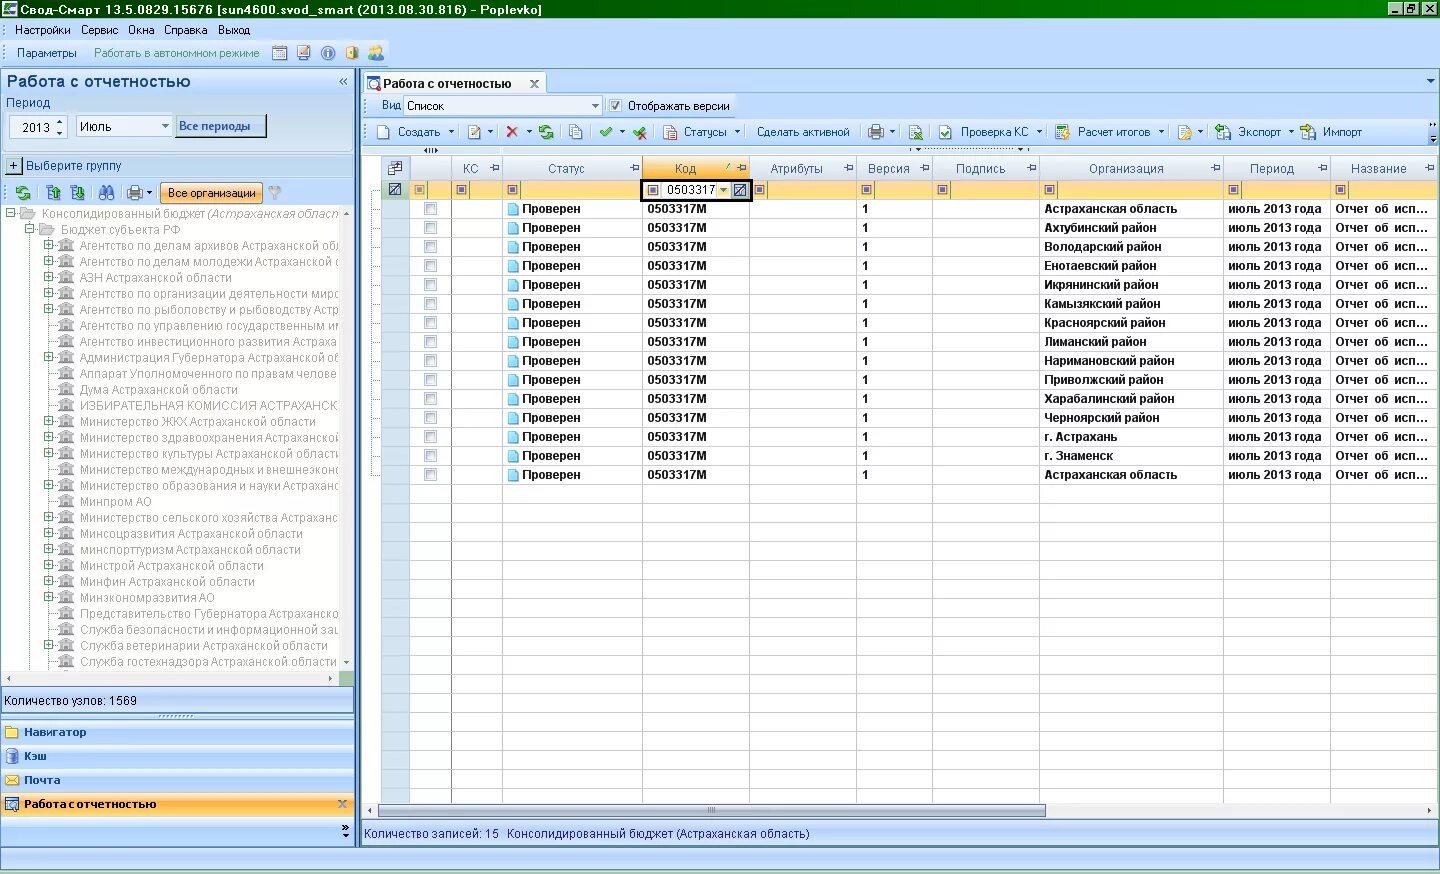Open the calendar icon in the top toolbar
The width and height of the screenshot is (1440, 874).
click(x=280, y=53)
